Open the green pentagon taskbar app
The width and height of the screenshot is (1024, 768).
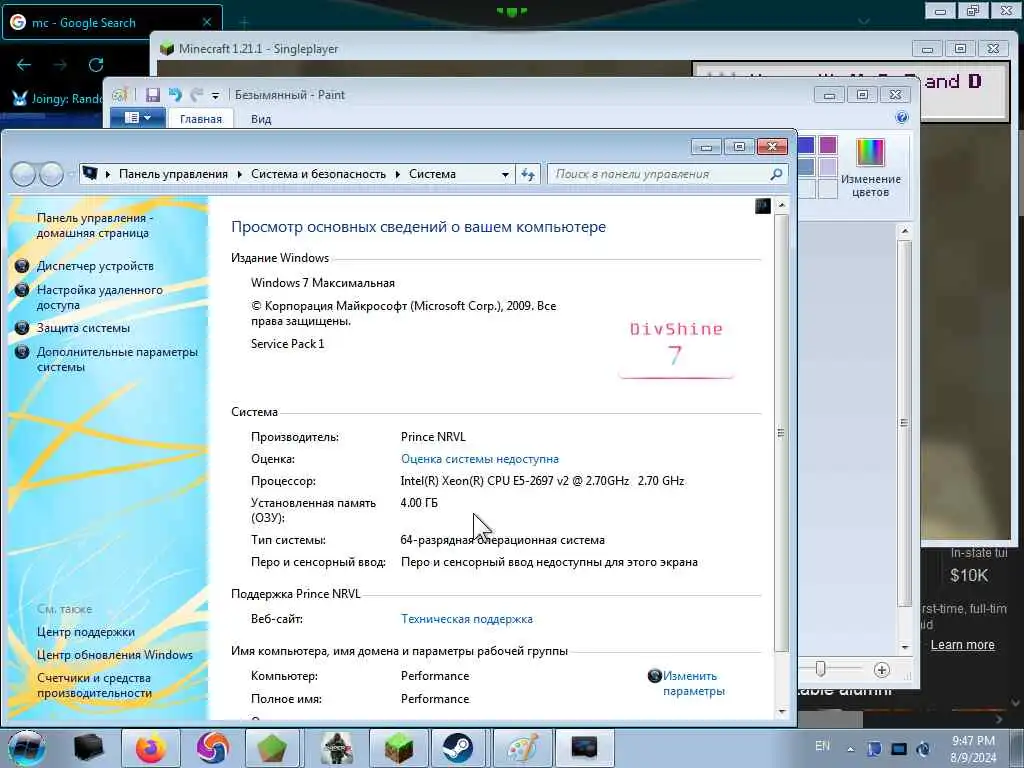(272, 748)
